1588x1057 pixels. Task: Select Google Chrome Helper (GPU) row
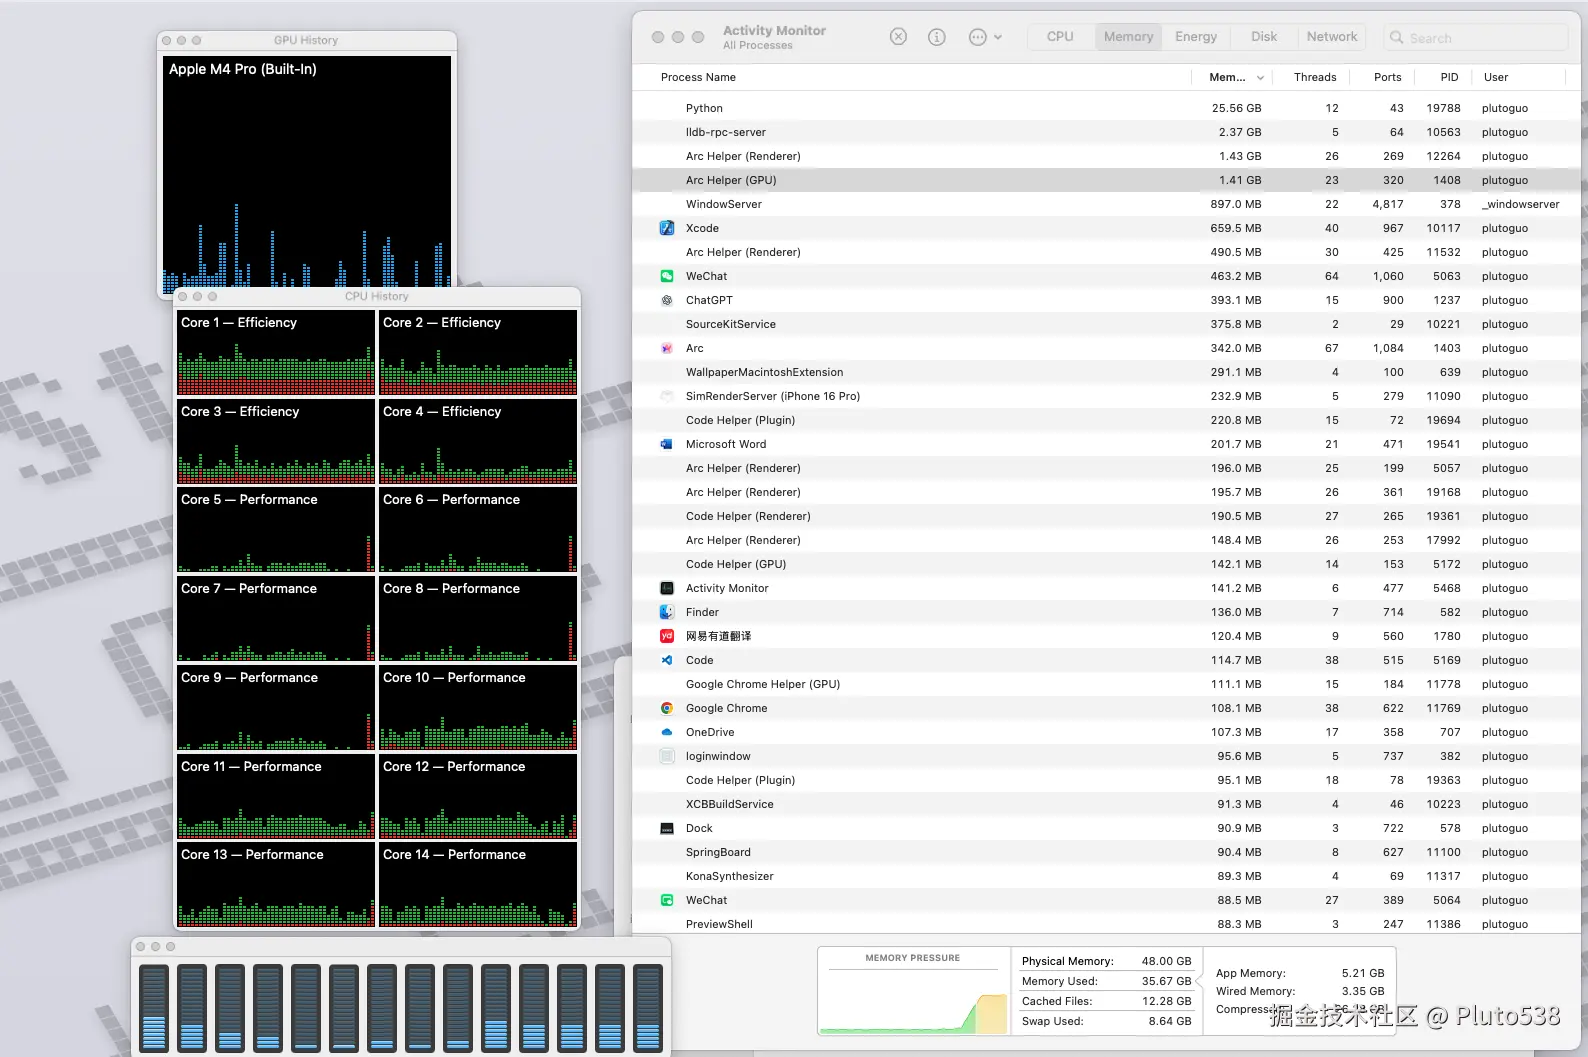point(1106,684)
